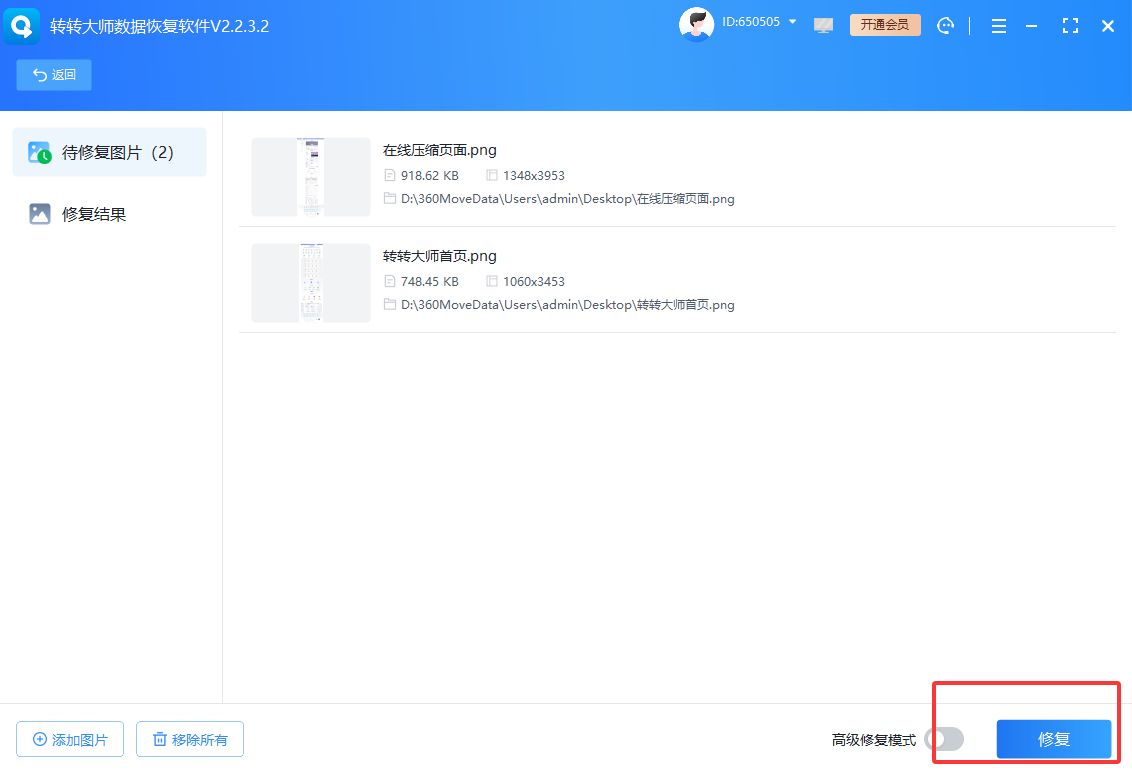The image size is (1132, 770).
Task: Toggle advanced repair mode off
Action: pos(944,739)
